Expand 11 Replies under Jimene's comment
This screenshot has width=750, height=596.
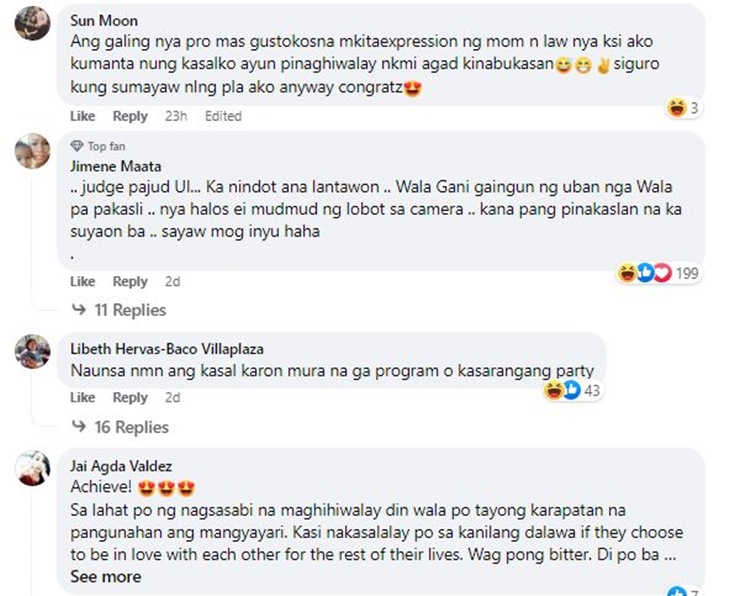[x=129, y=310]
